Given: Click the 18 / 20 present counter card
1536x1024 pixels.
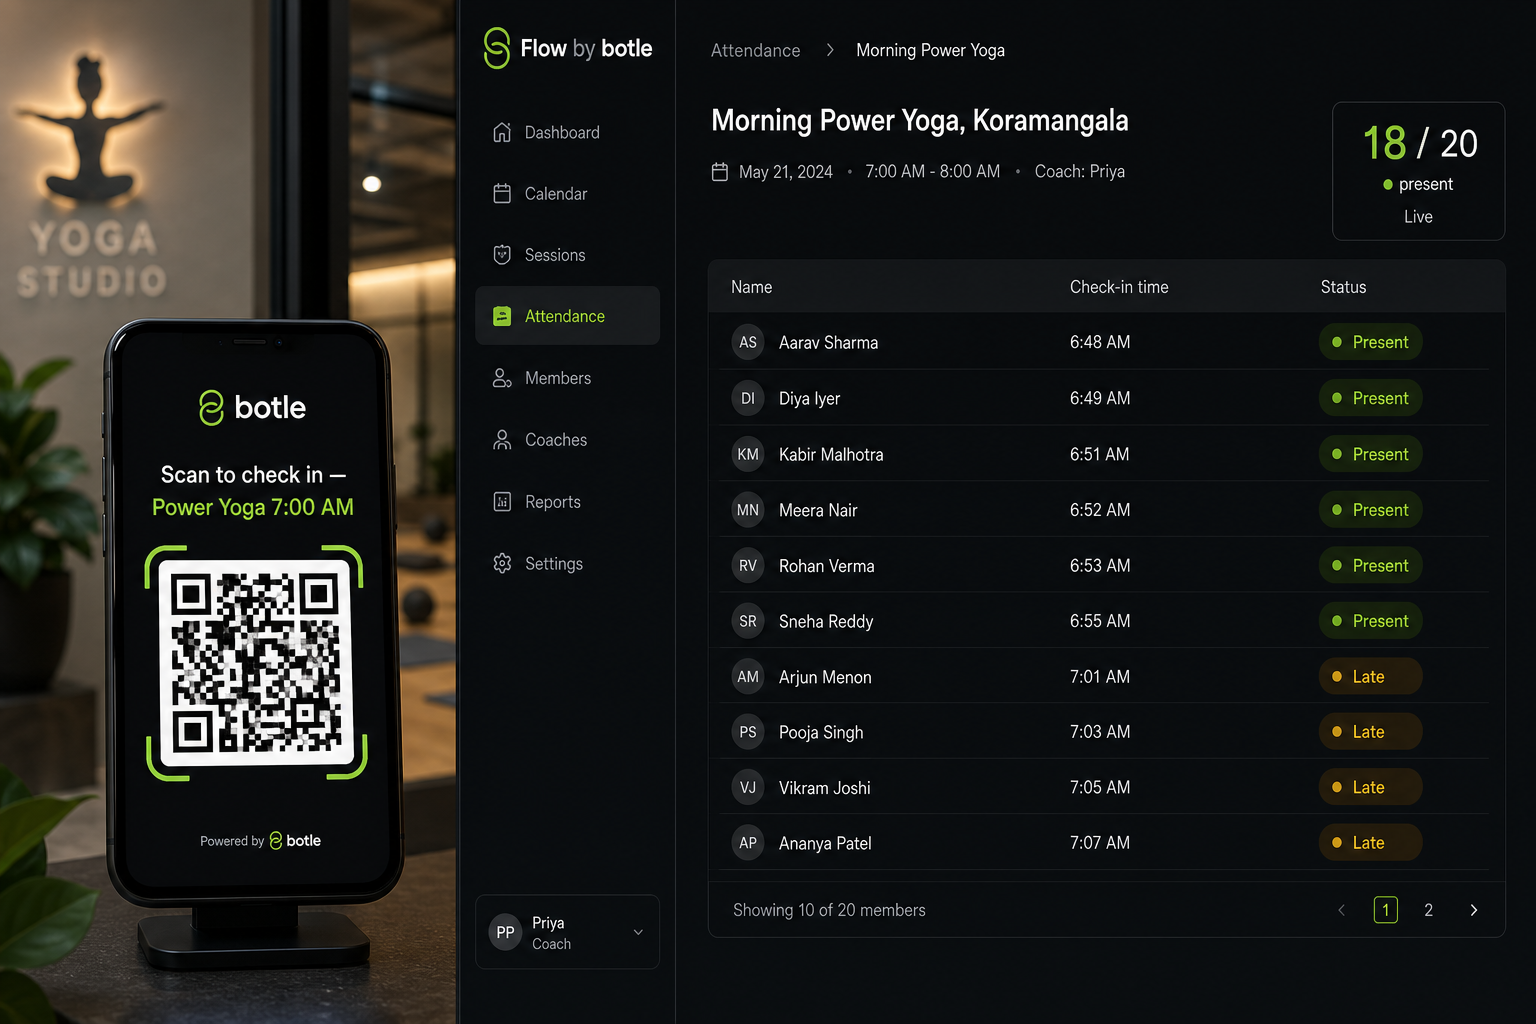Looking at the screenshot, I should pos(1418,171).
